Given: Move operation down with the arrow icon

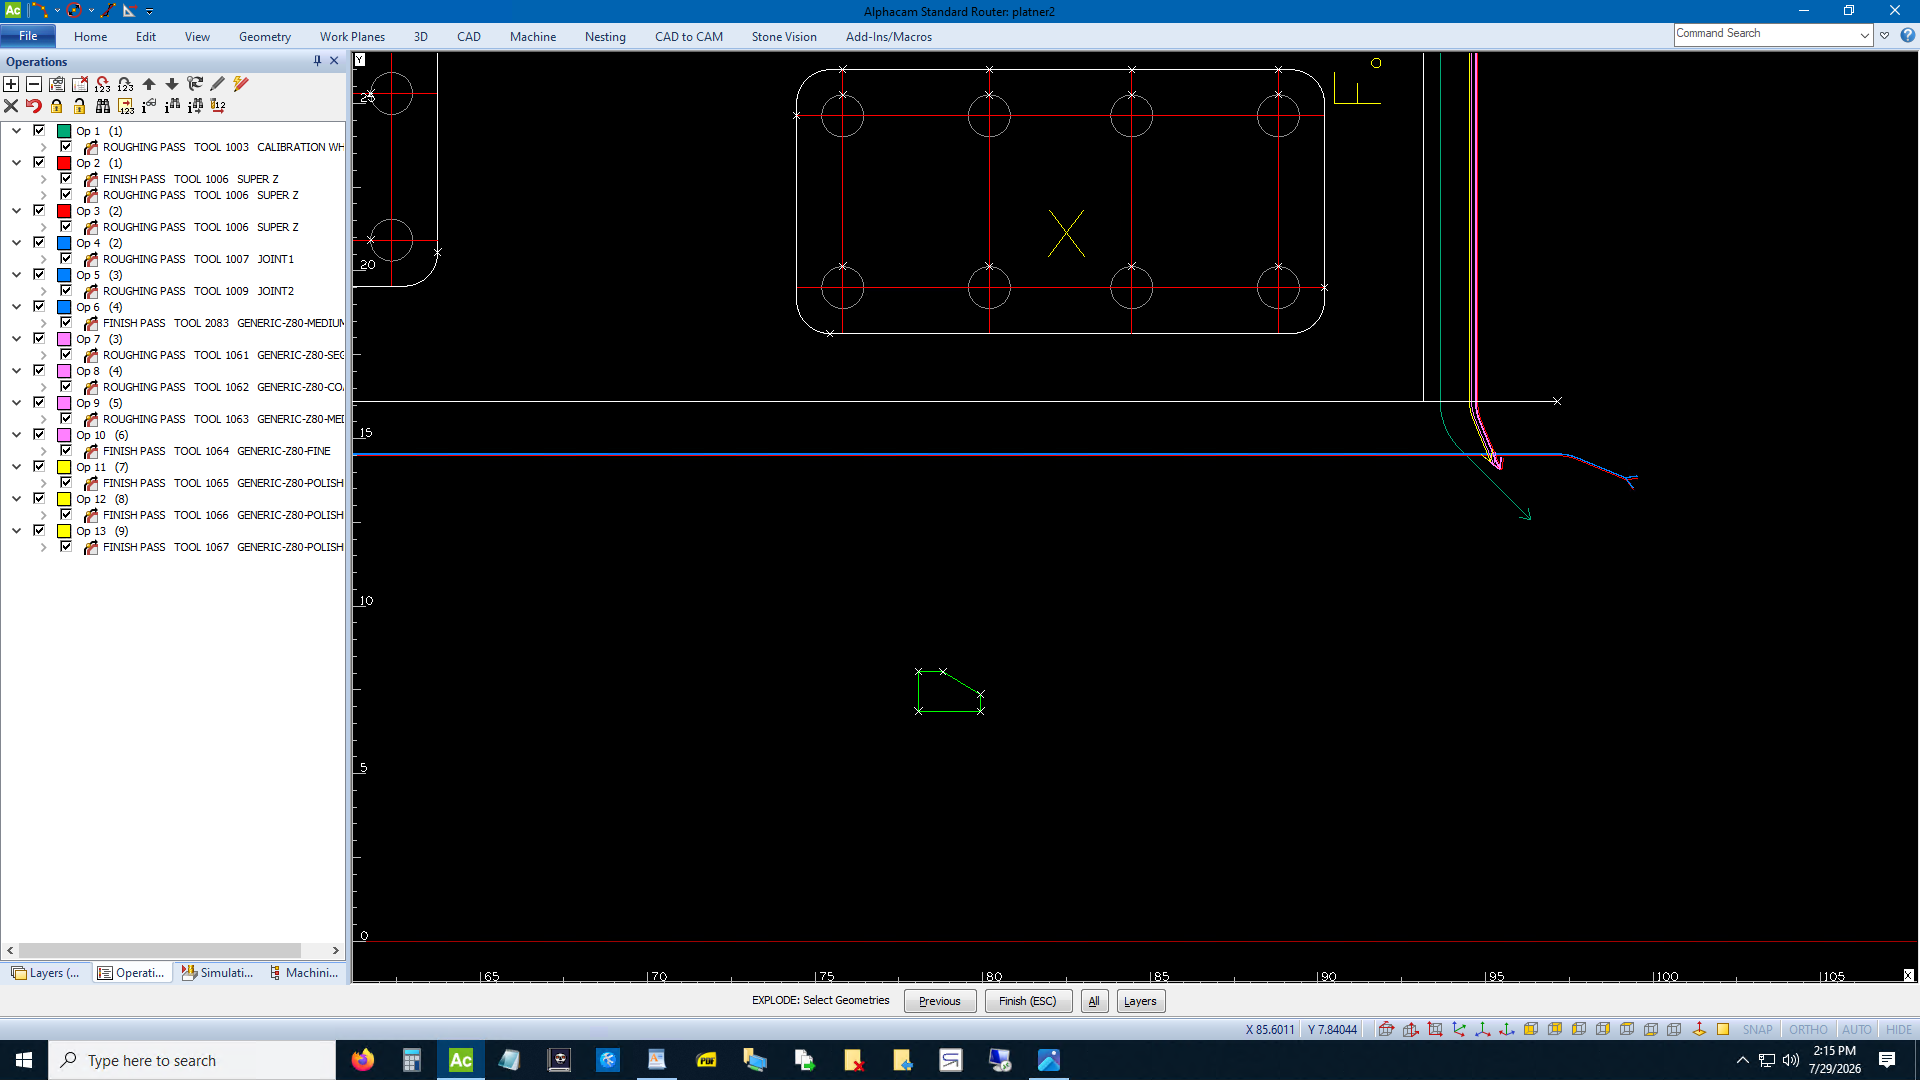Looking at the screenshot, I should pos(172,84).
